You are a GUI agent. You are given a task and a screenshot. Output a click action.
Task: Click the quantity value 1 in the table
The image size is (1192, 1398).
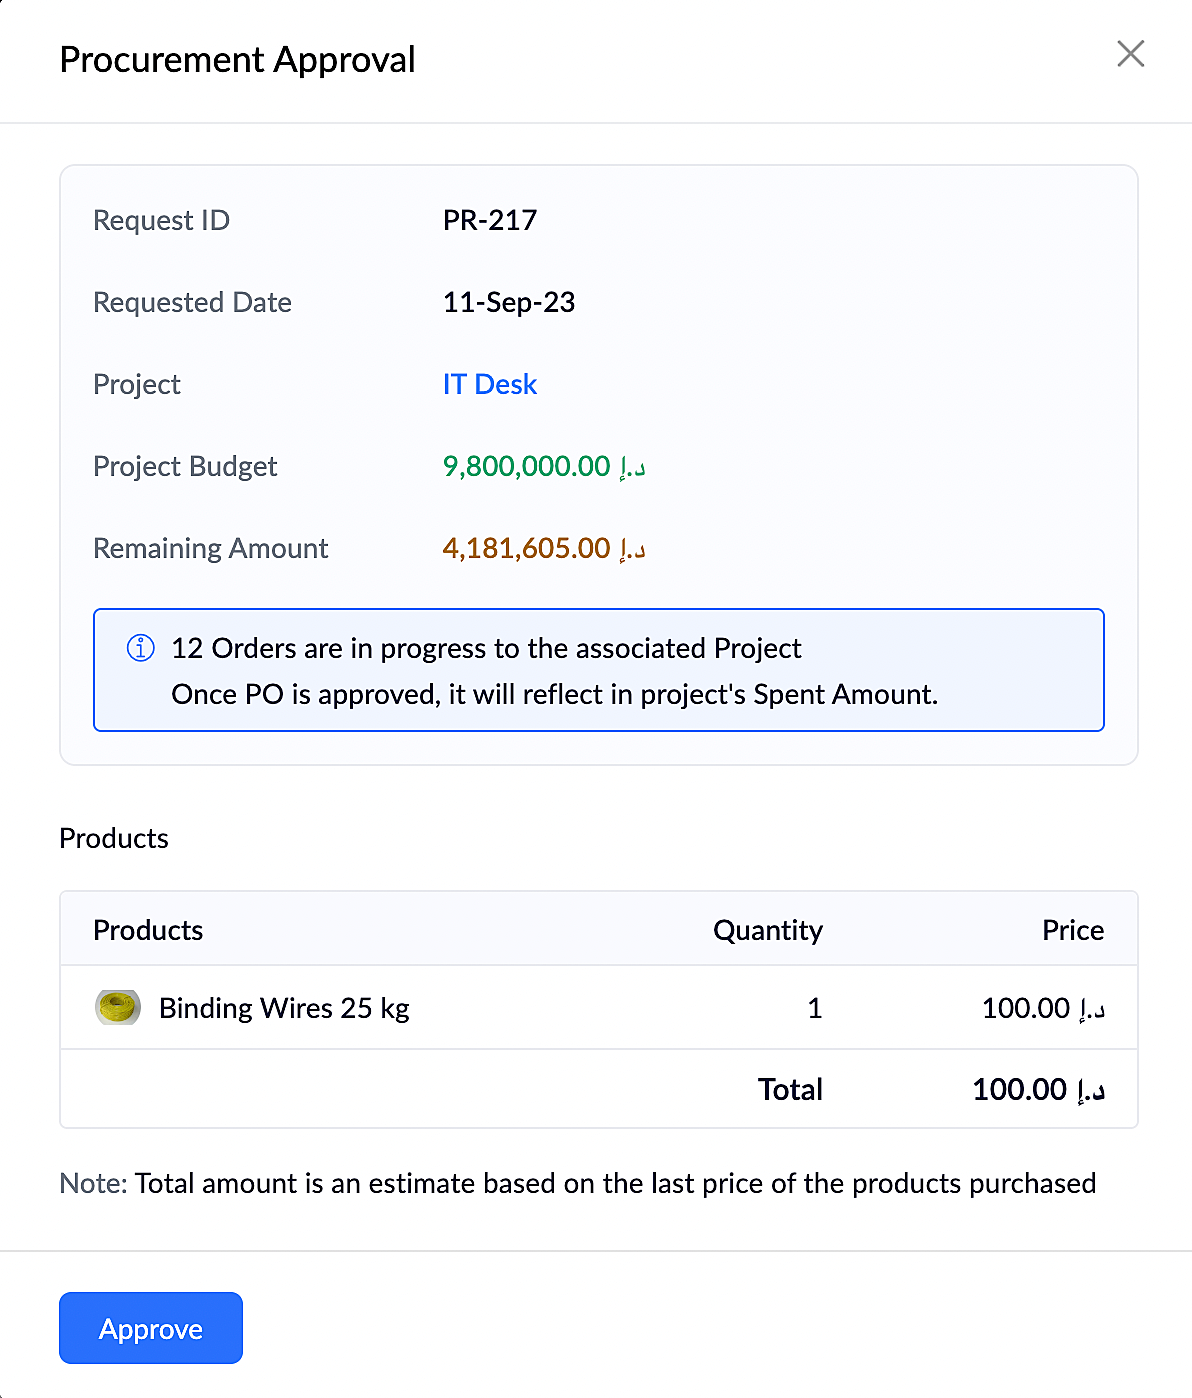pyautogui.click(x=814, y=1008)
